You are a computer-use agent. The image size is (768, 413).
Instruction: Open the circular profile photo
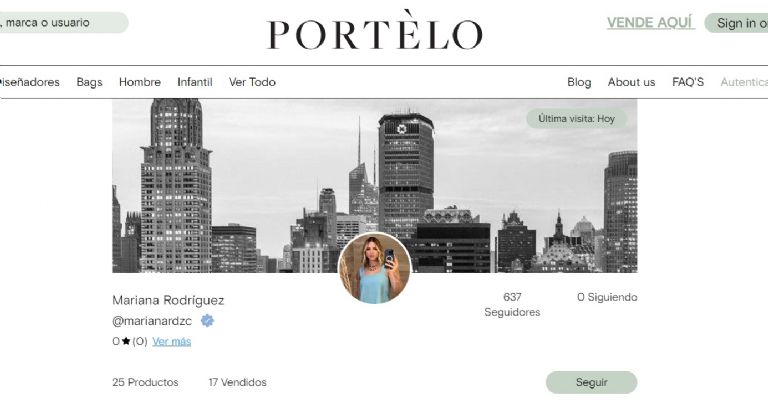[375, 268]
